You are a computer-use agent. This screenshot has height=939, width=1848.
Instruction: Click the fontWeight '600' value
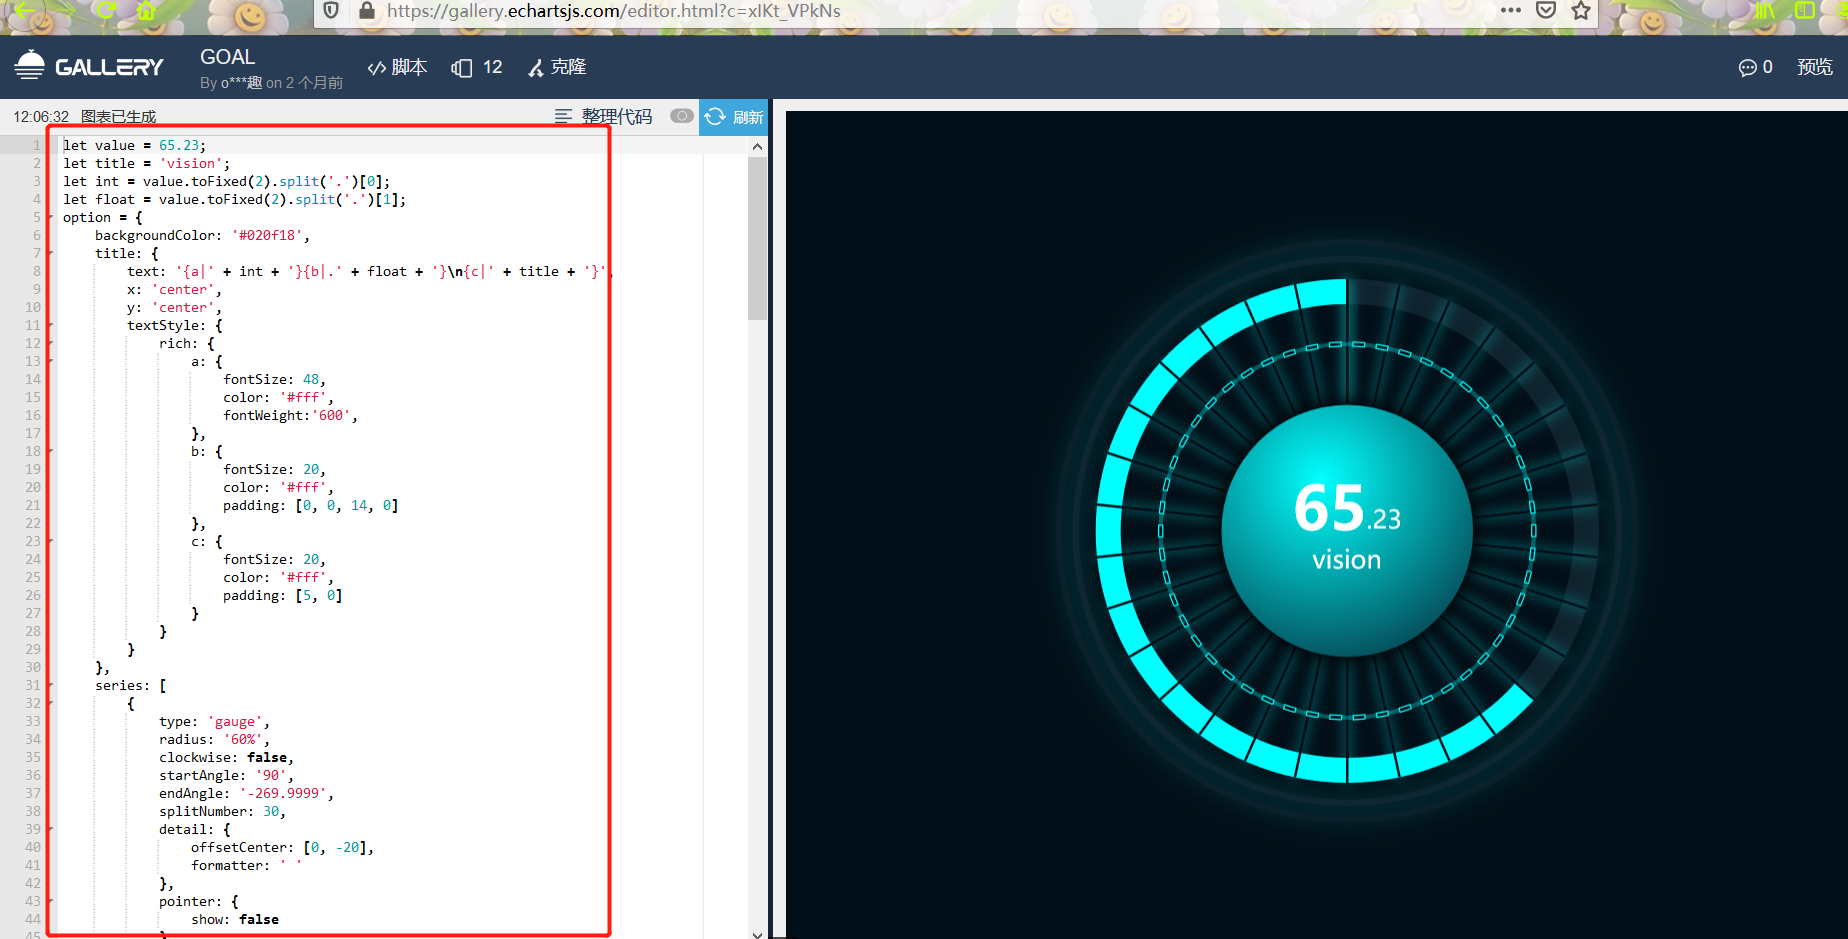click(331, 415)
